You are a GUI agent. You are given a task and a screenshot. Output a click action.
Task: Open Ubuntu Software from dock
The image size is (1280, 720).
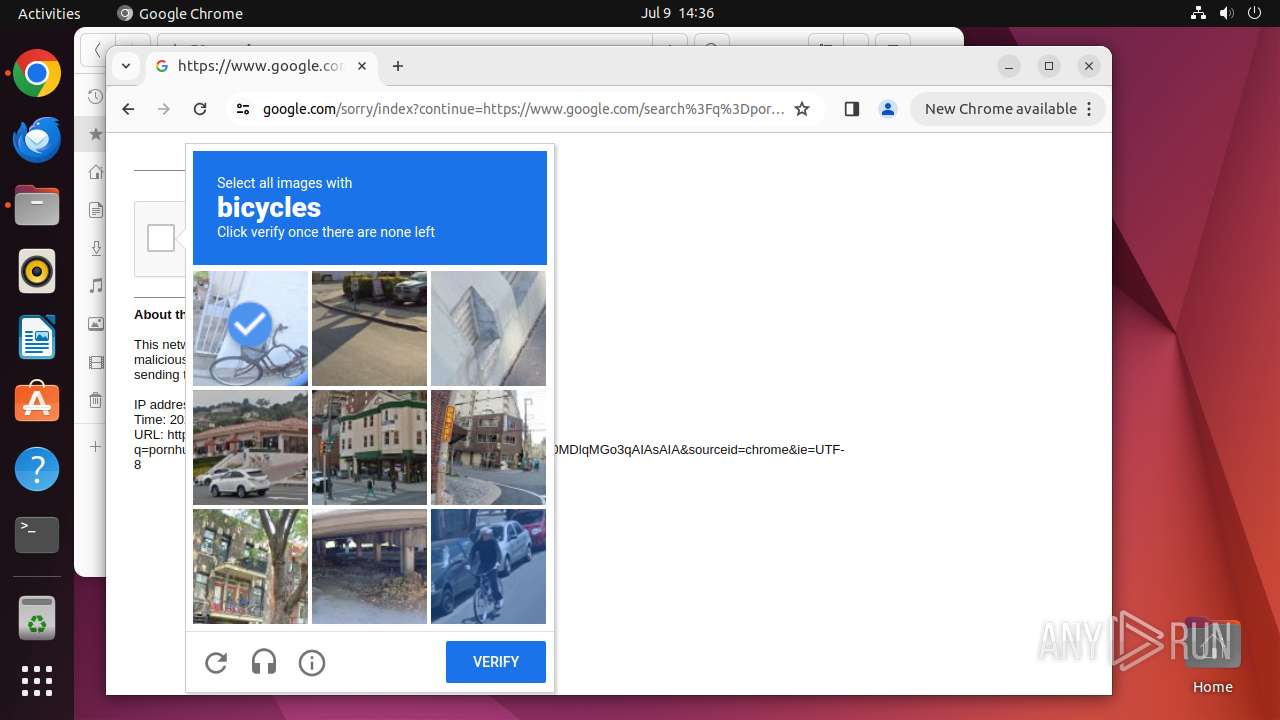pos(37,403)
